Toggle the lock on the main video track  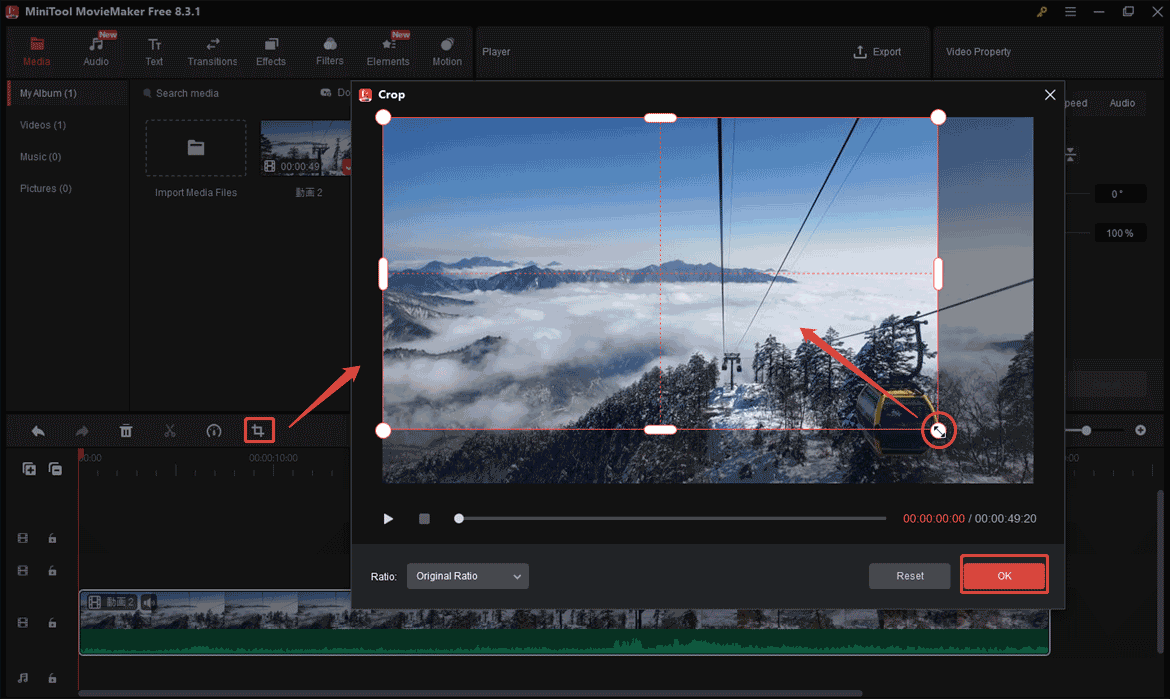pyautogui.click(x=52, y=623)
